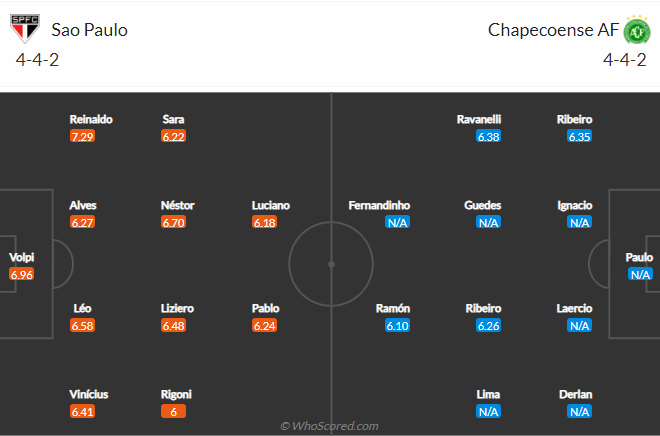
Task: Open the Sao Paulo team name link
Action: coord(89,30)
